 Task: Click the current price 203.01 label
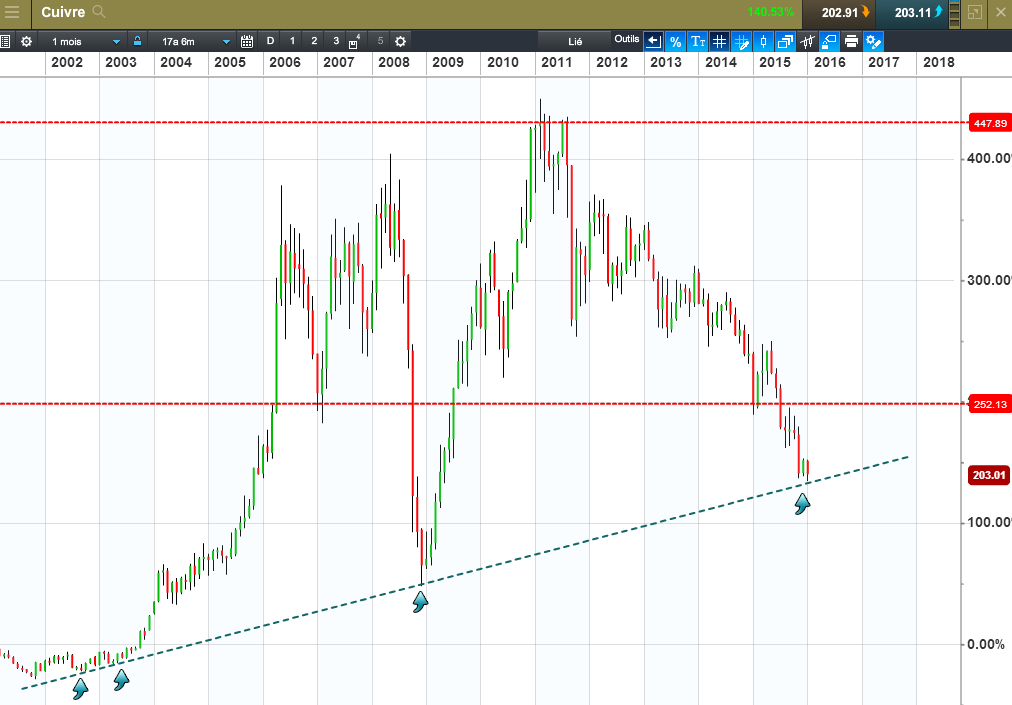[x=989, y=475]
